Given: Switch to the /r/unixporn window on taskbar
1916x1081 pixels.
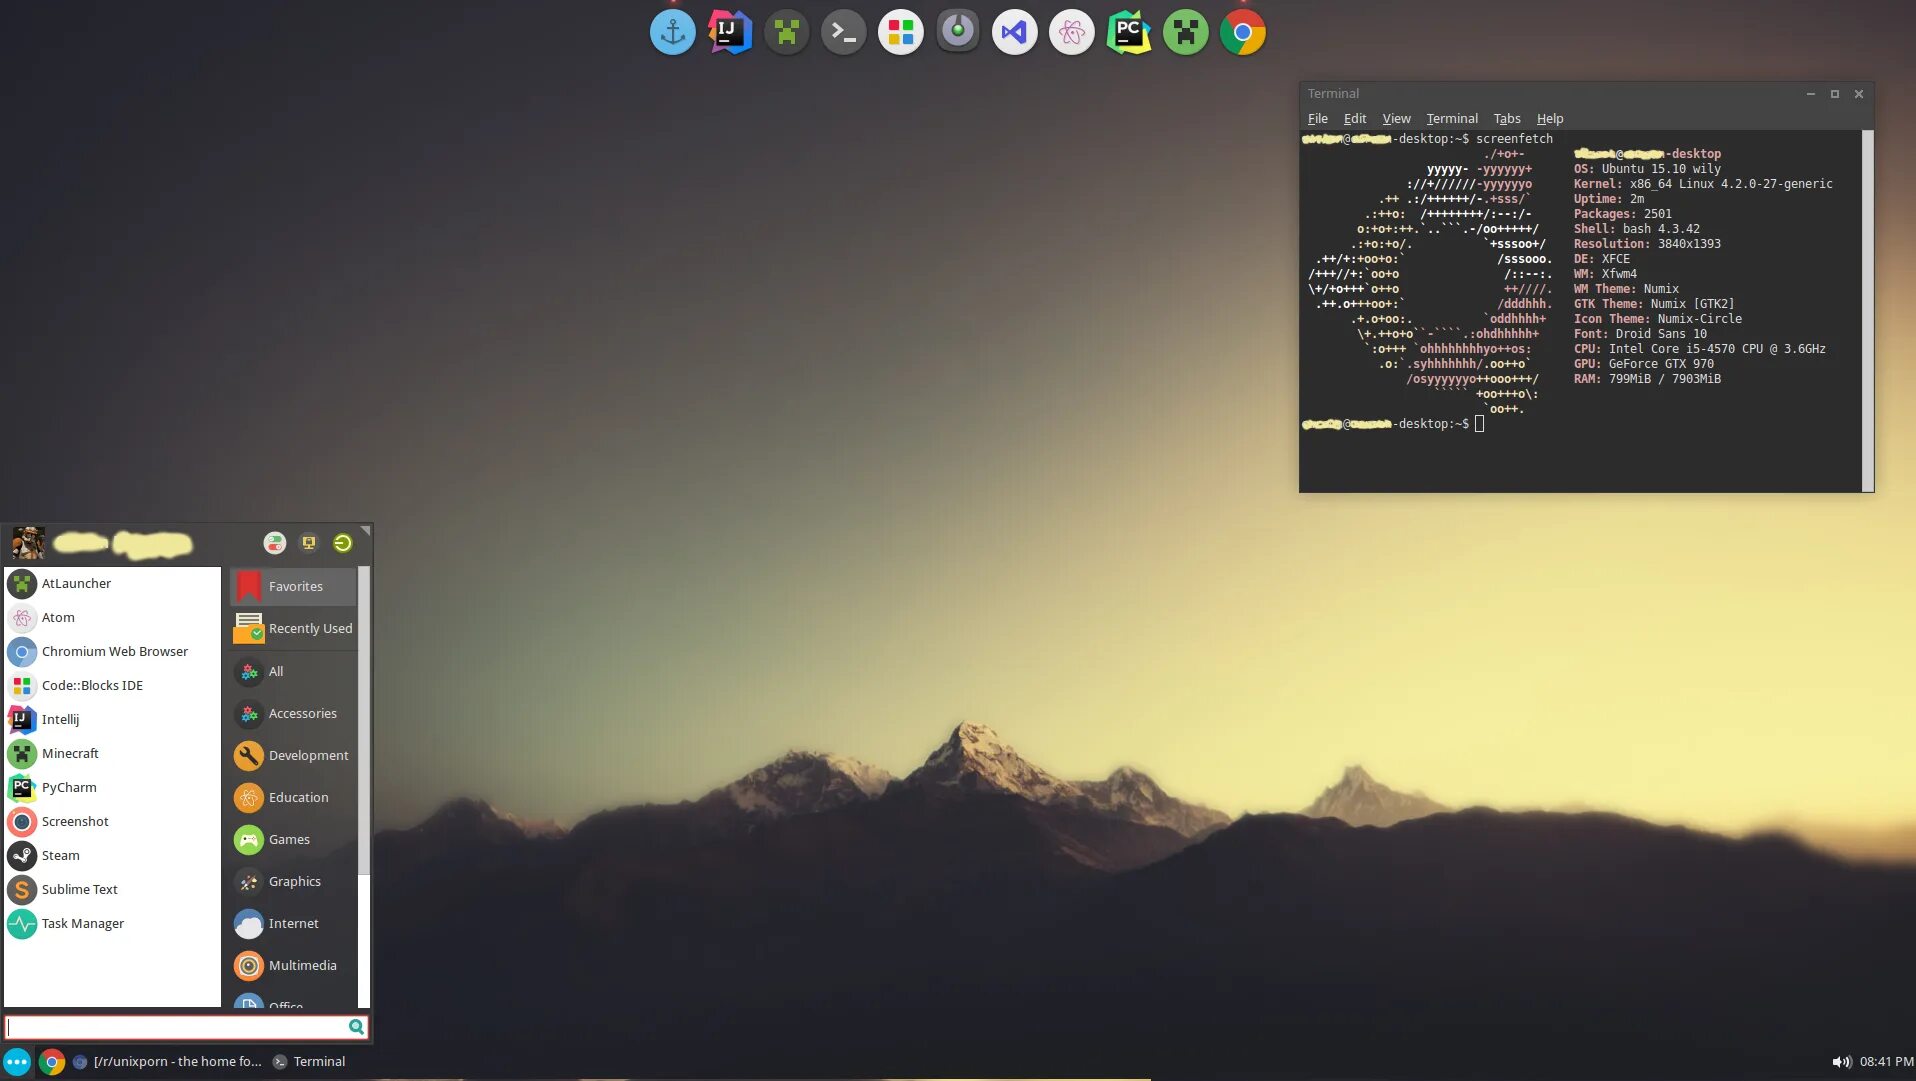Looking at the screenshot, I should [167, 1062].
